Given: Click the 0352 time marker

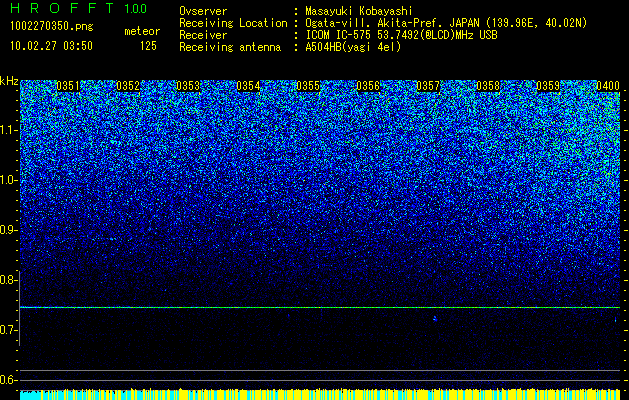Looking at the screenshot, I should coord(128,86).
